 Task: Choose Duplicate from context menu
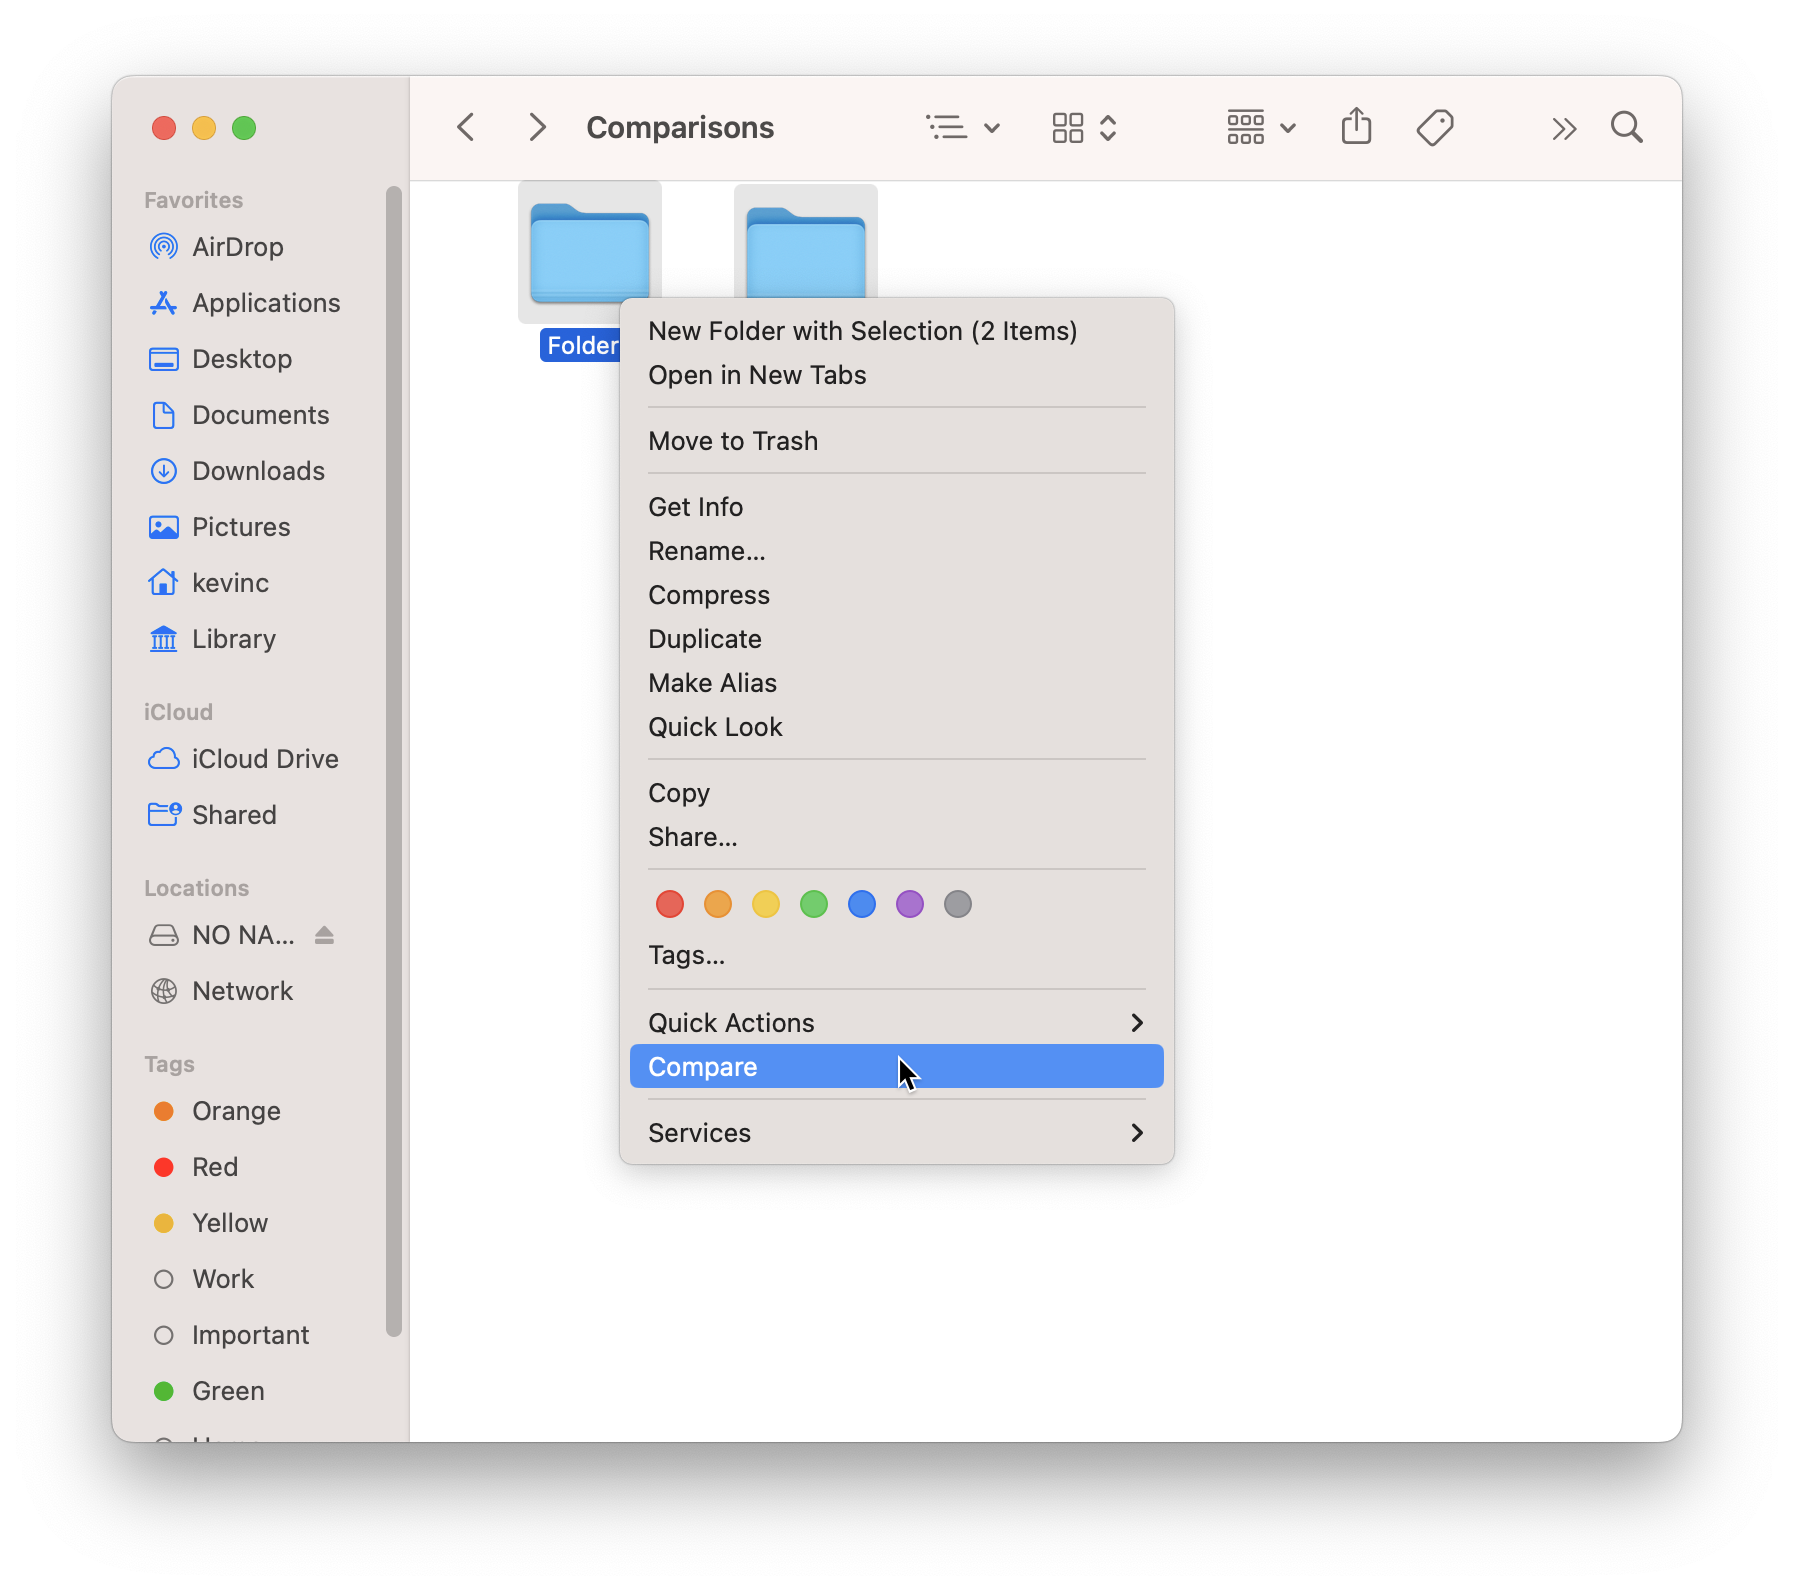pos(896,639)
